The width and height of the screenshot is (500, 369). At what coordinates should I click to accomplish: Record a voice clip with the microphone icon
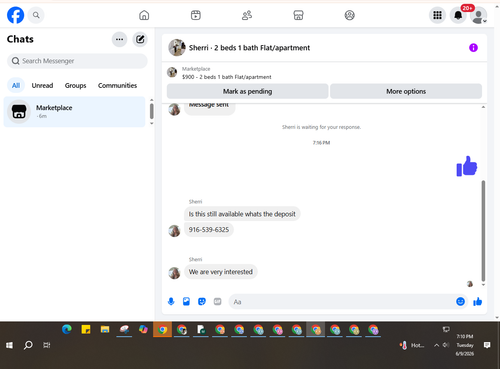171,302
